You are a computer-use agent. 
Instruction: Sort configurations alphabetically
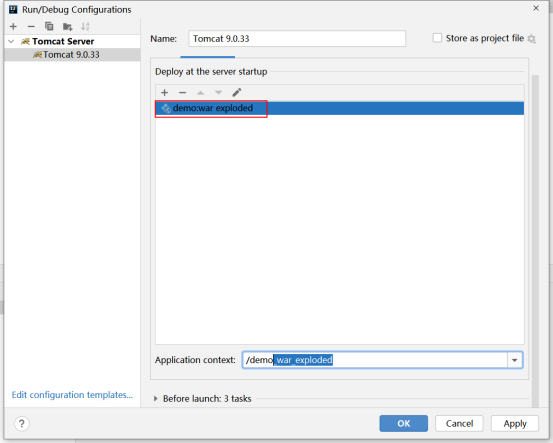pos(85,26)
